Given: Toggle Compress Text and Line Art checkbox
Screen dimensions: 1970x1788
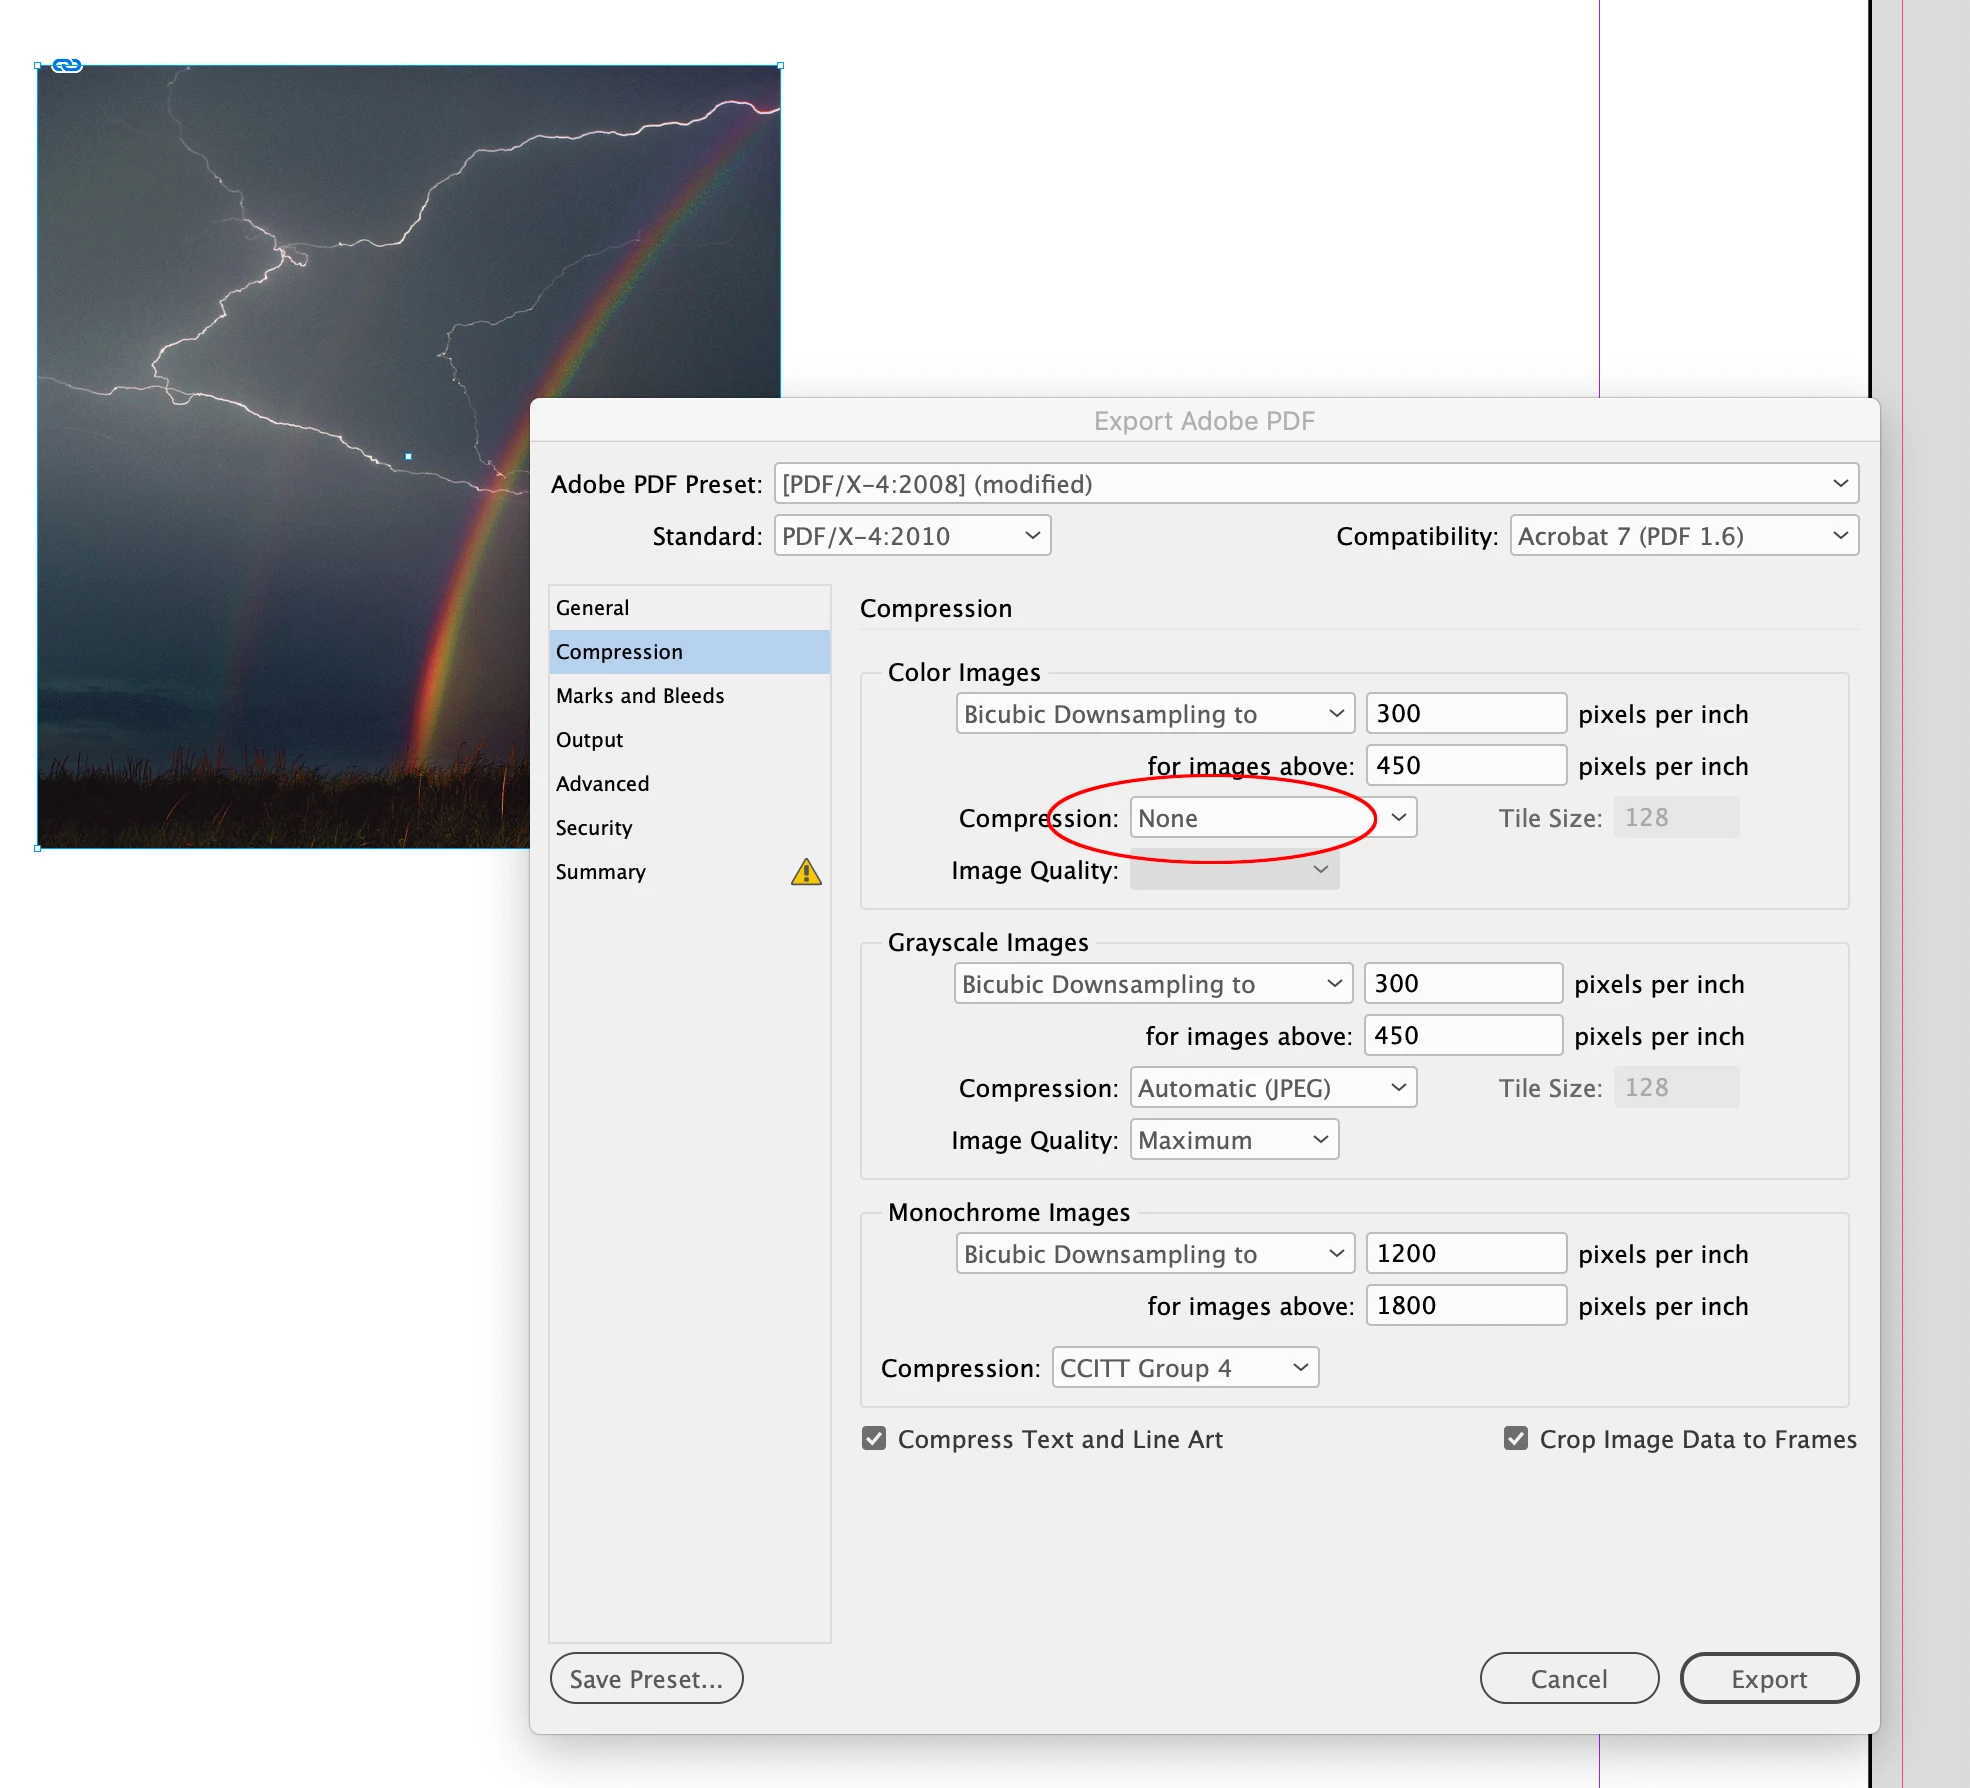Looking at the screenshot, I should [874, 1439].
